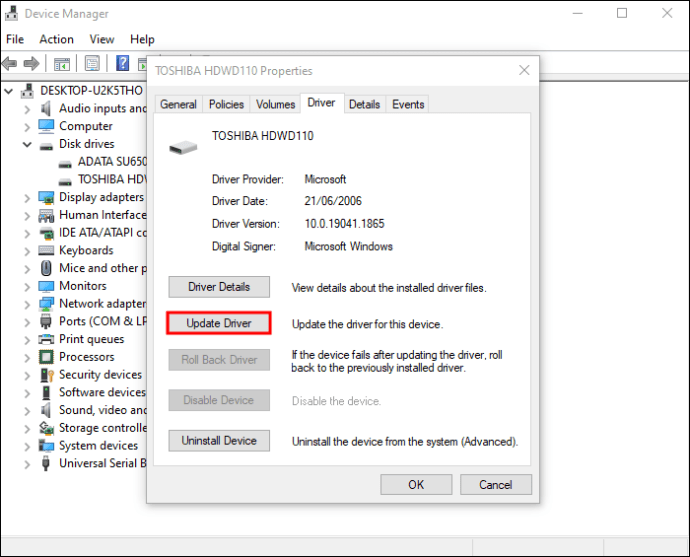
Task: Click the Print queues printer icon
Action: [x=46, y=339]
